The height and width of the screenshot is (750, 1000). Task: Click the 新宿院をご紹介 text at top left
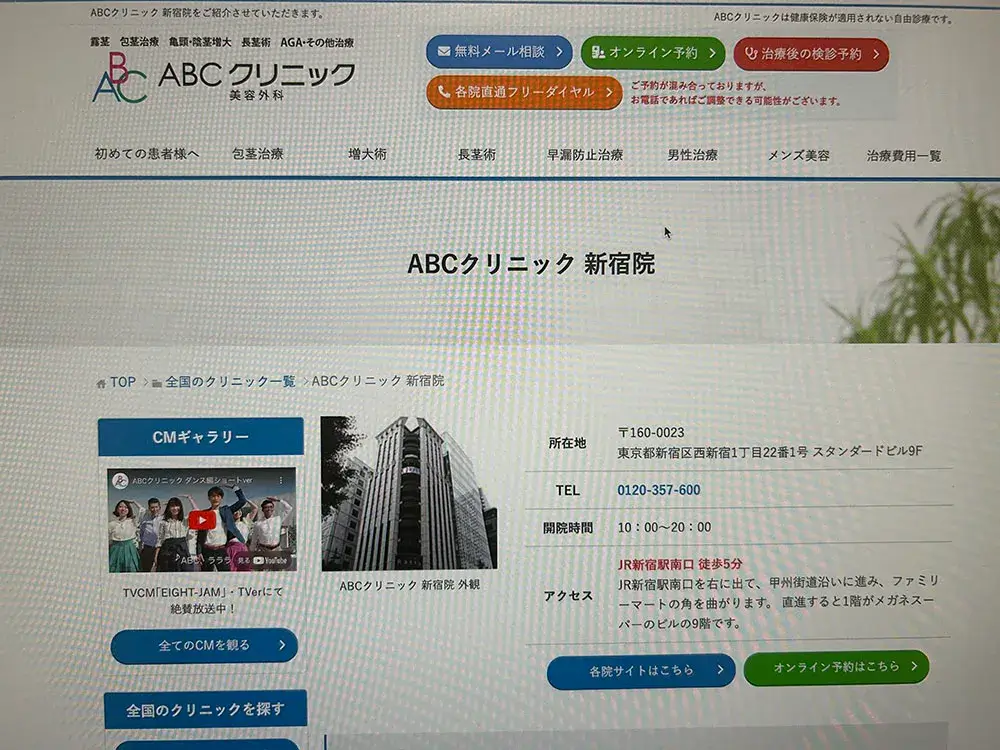click(207, 13)
